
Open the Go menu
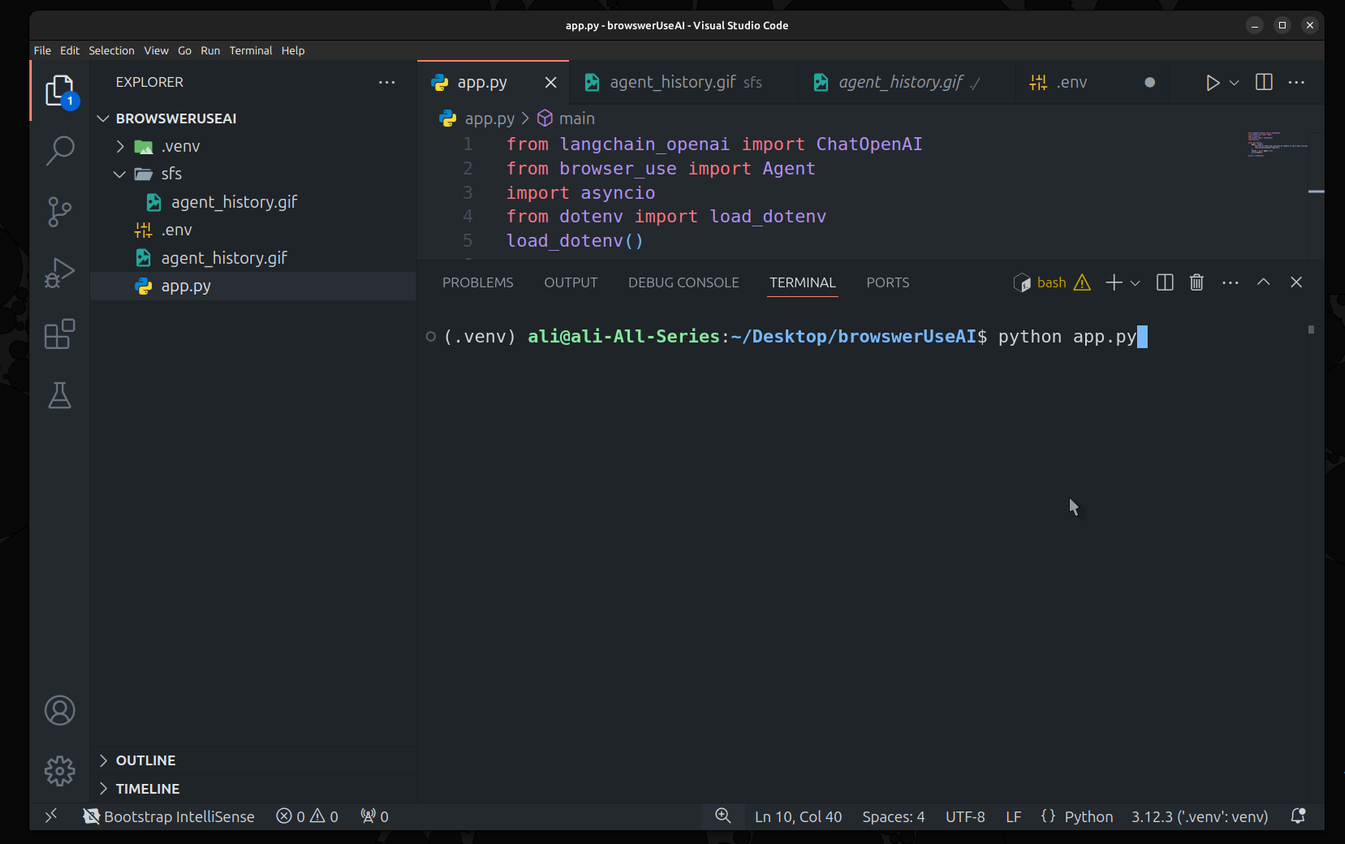185,50
